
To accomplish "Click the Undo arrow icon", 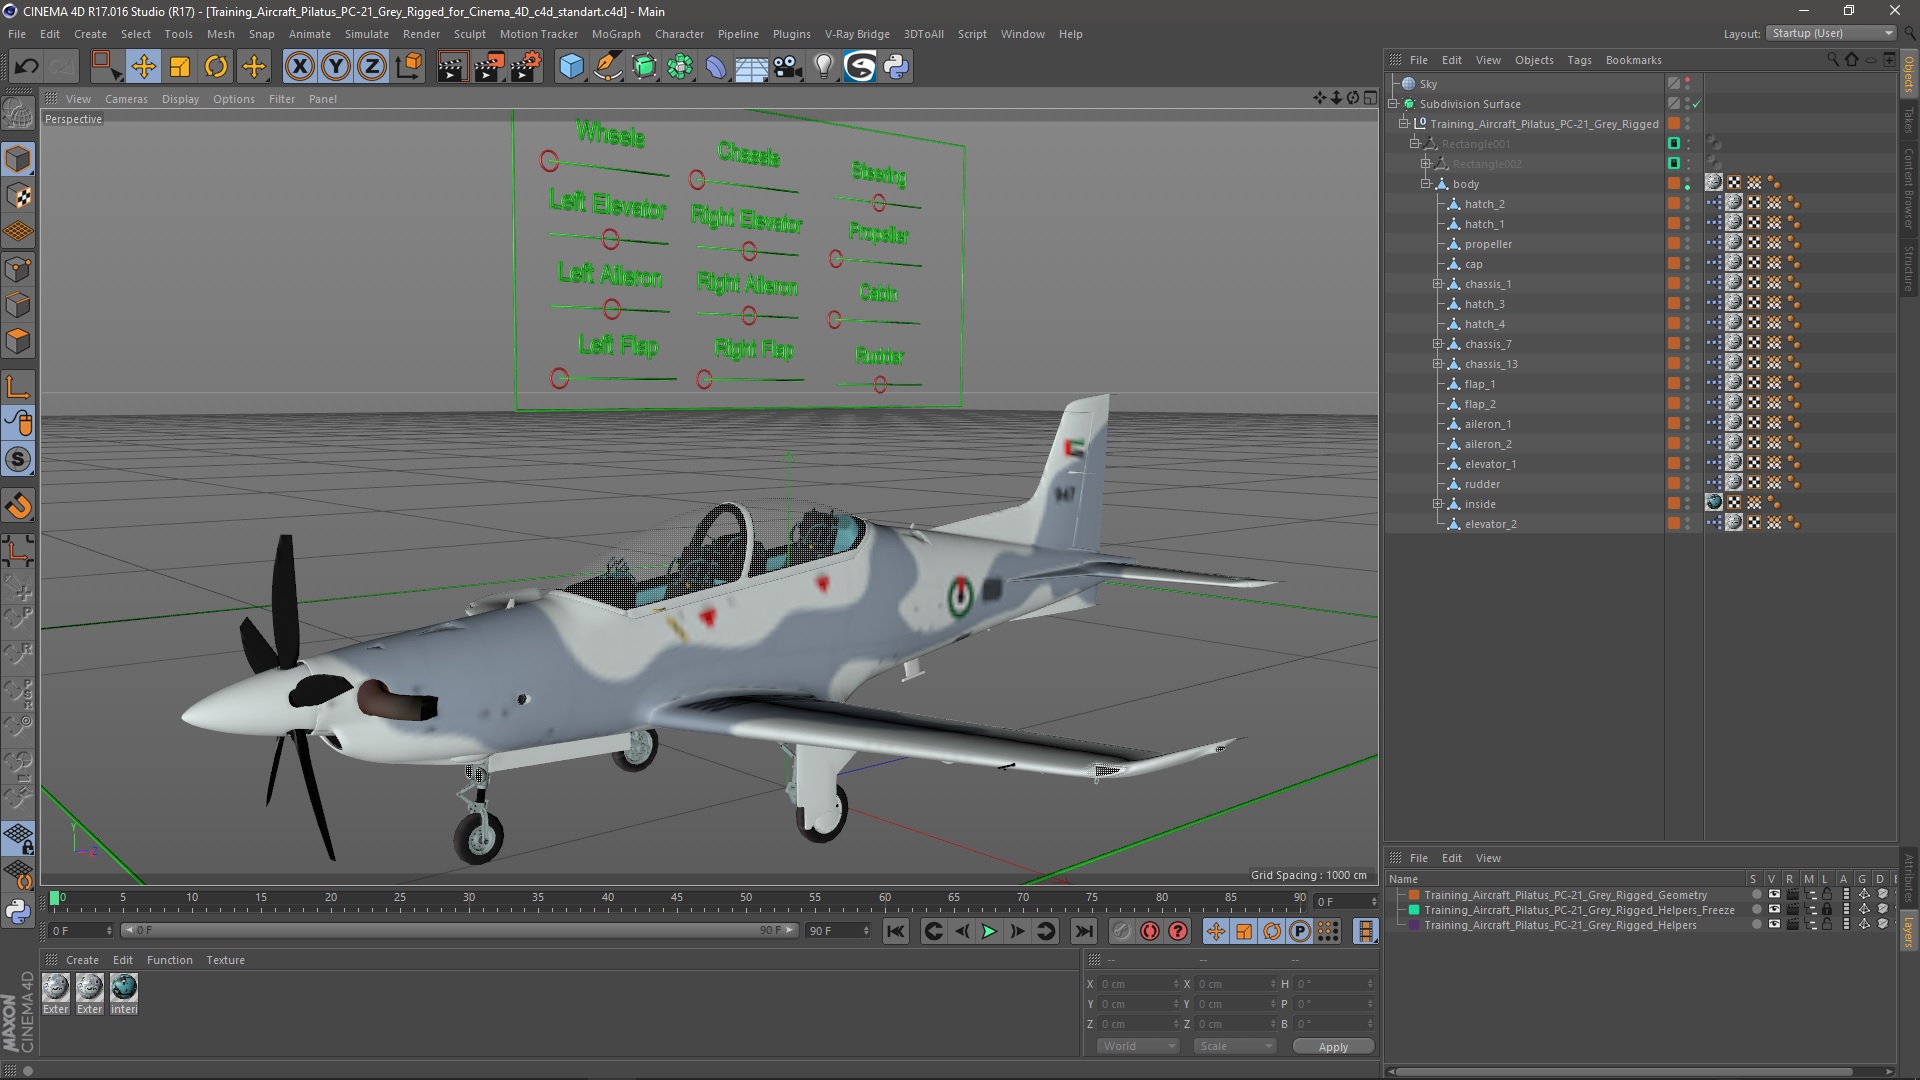I will pos(27,67).
